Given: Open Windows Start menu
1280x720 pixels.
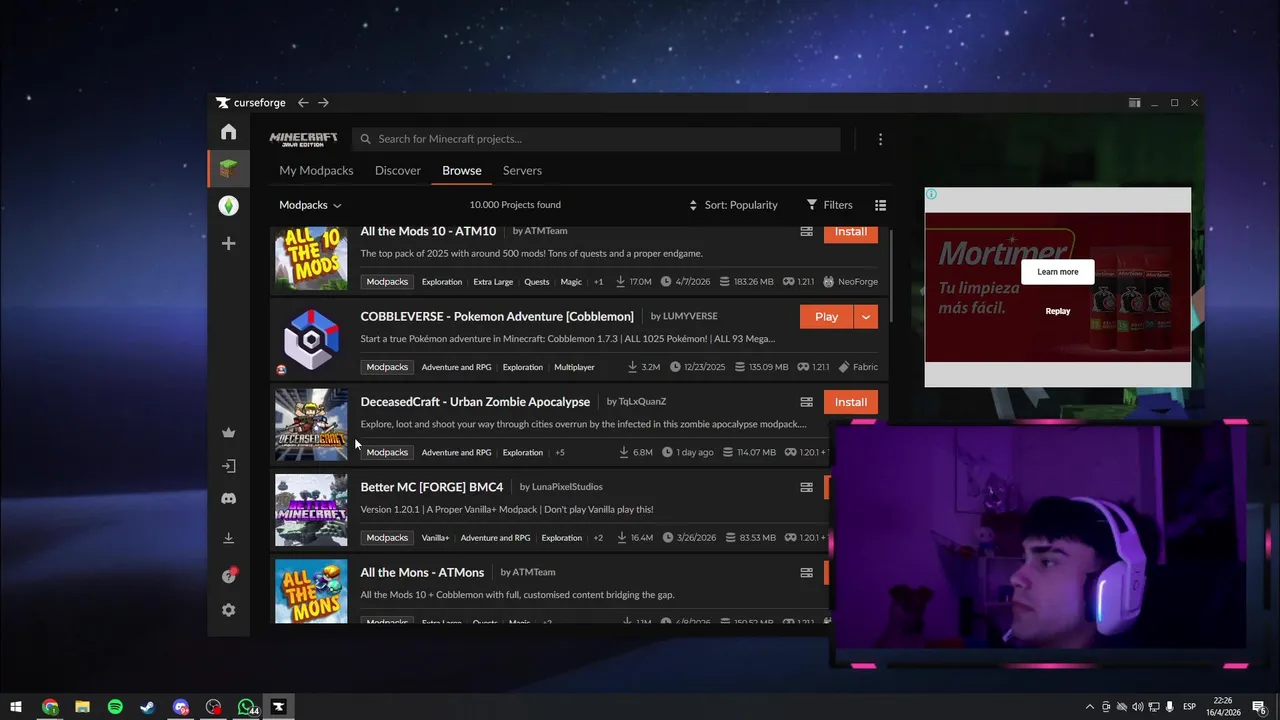Looking at the screenshot, I should [16, 707].
